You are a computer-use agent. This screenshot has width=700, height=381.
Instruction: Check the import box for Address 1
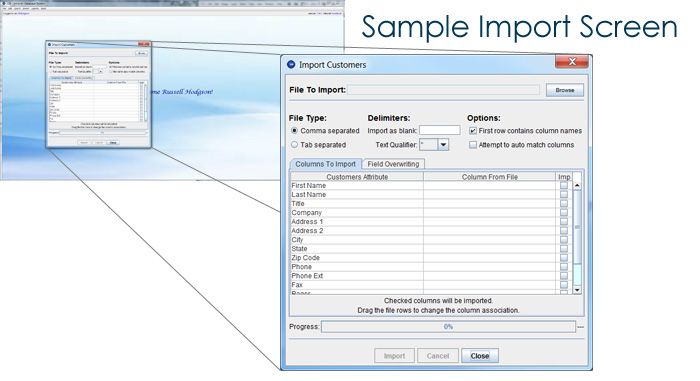pos(564,222)
